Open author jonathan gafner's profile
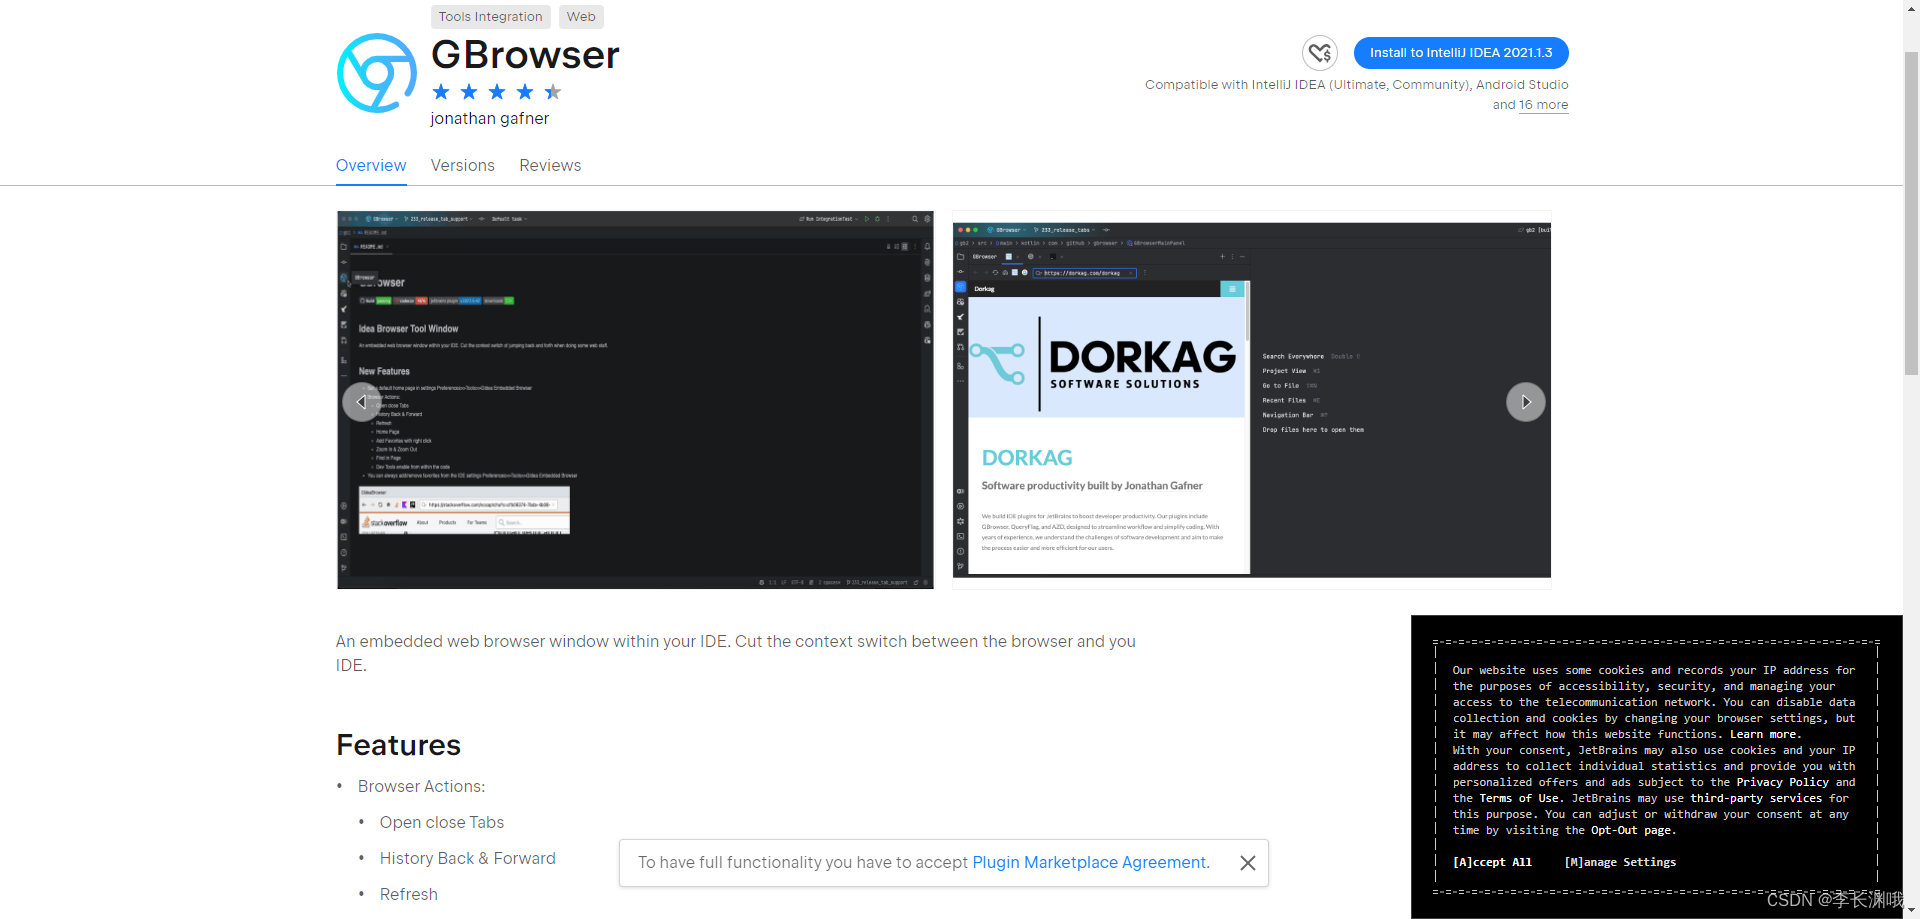The image size is (1920, 919). (490, 119)
